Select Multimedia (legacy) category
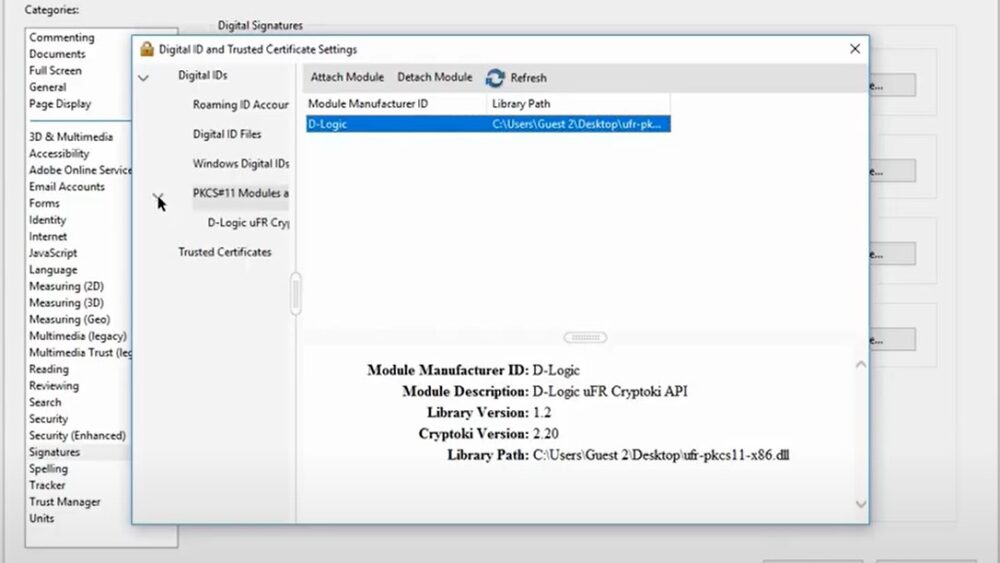Image resolution: width=1000 pixels, height=563 pixels. (78, 336)
